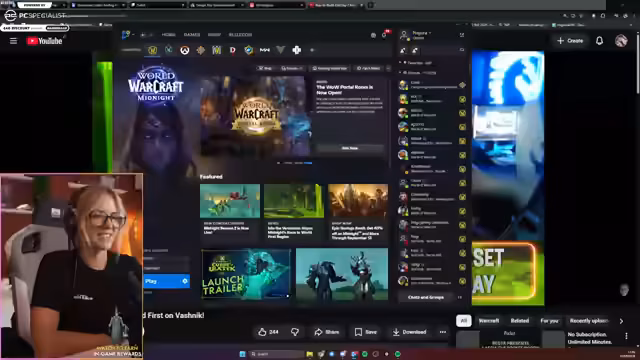Click the add friend icon
Image resolution: width=640 pixels, height=360 pixels.
click(x=403, y=50)
